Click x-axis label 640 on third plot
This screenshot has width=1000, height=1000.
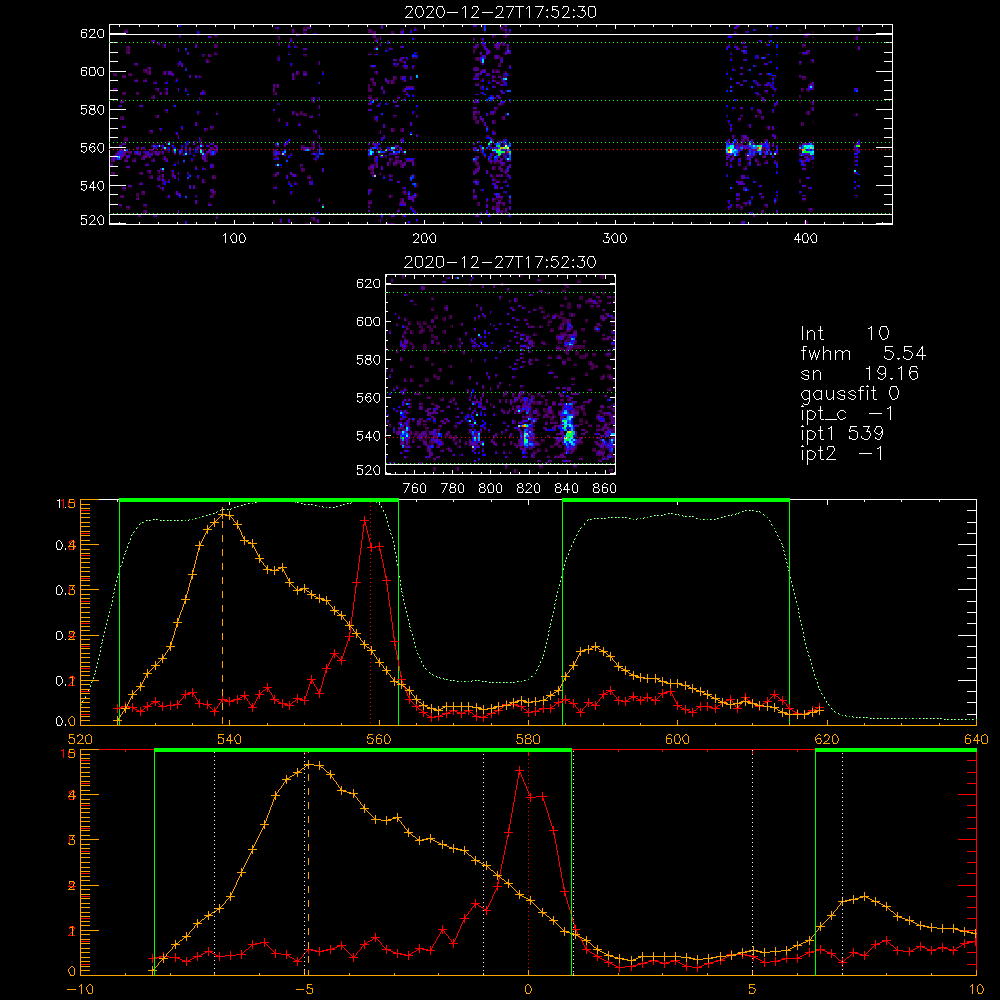click(x=976, y=739)
